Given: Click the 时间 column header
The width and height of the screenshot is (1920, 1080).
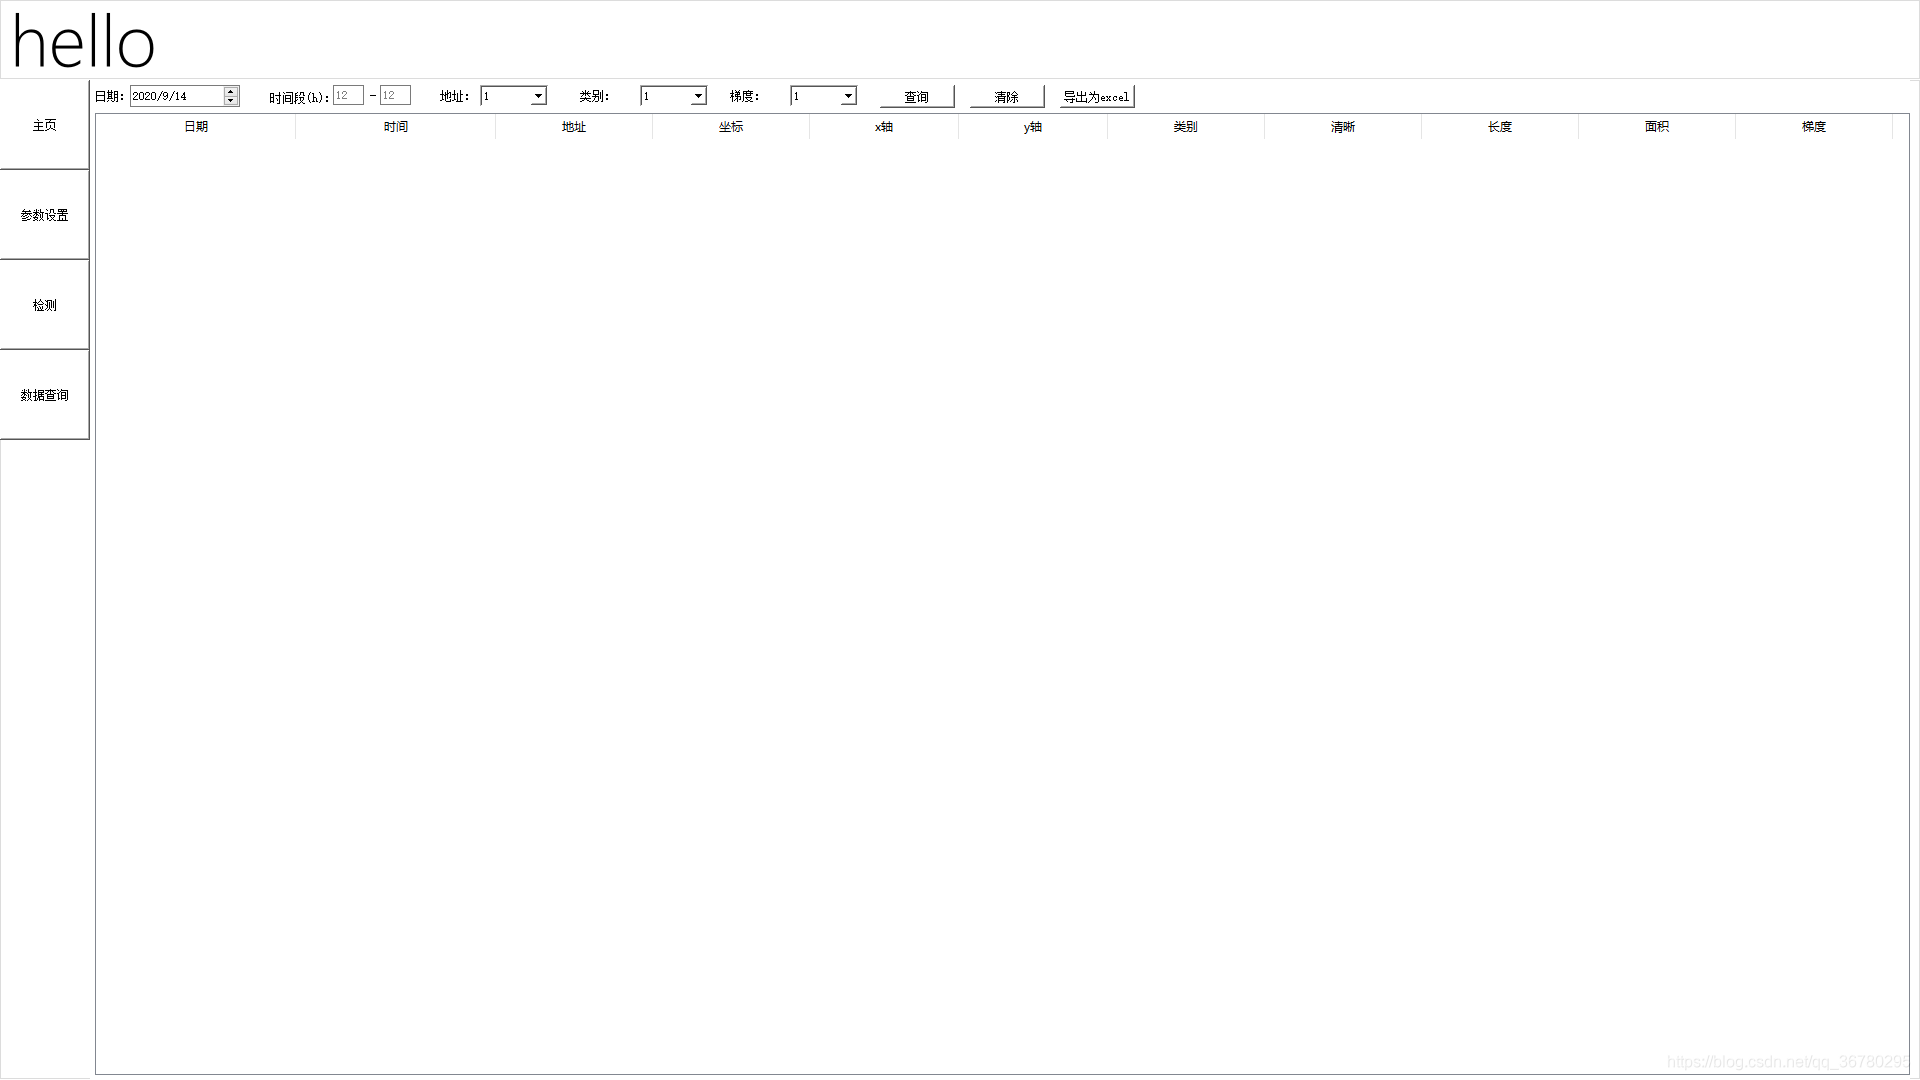Looking at the screenshot, I should pyautogui.click(x=395, y=127).
